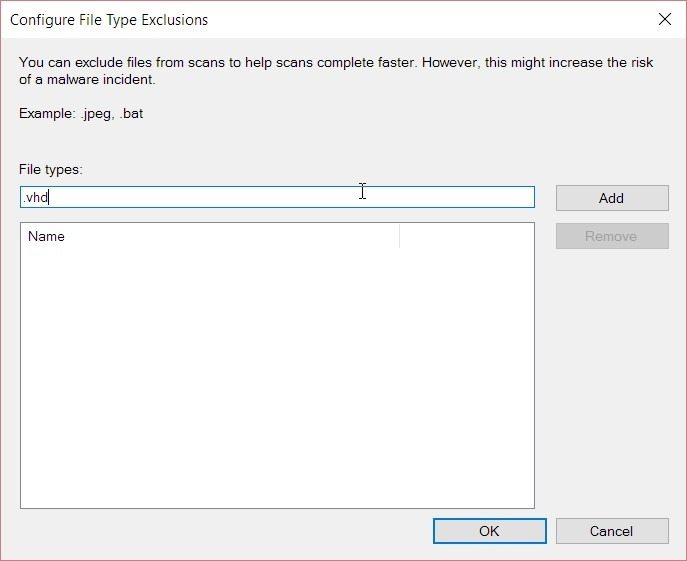Click the blank column header beside Name
The image size is (687, 561).
[x=467, y=236]
